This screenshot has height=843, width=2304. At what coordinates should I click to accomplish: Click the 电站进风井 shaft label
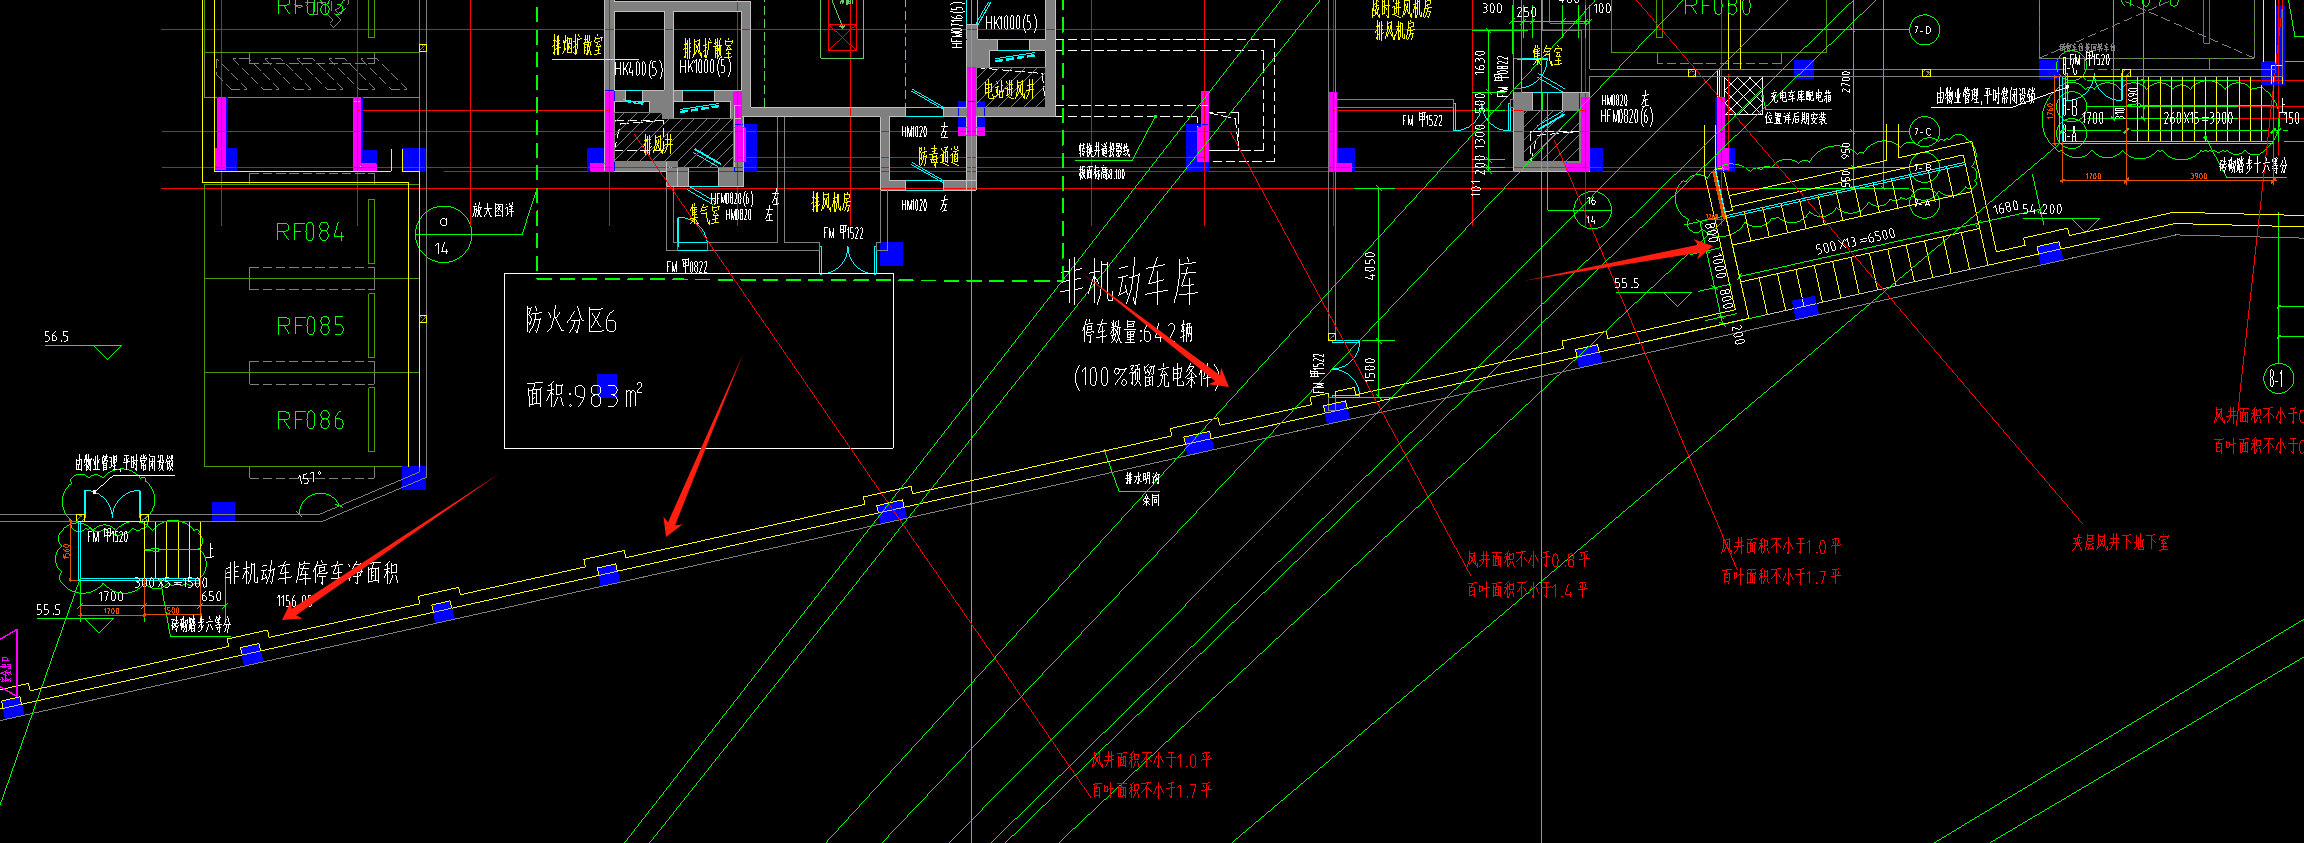[x=1009, y=89]
